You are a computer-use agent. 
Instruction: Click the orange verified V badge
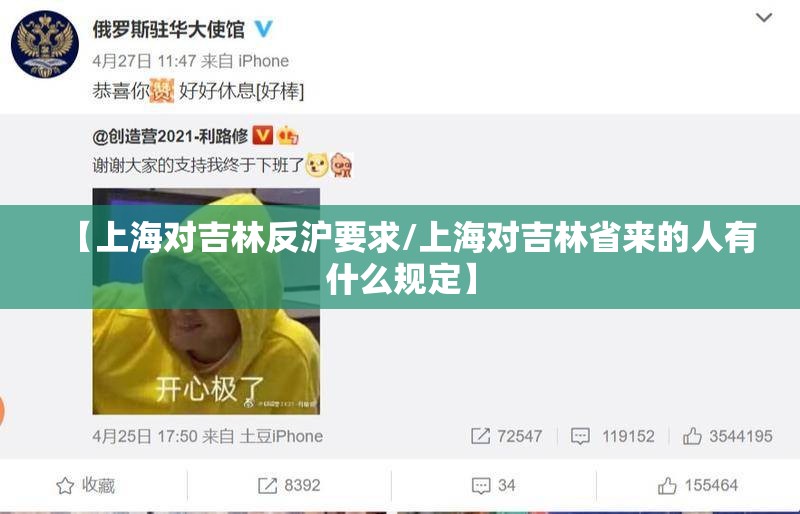coord(263,135)
